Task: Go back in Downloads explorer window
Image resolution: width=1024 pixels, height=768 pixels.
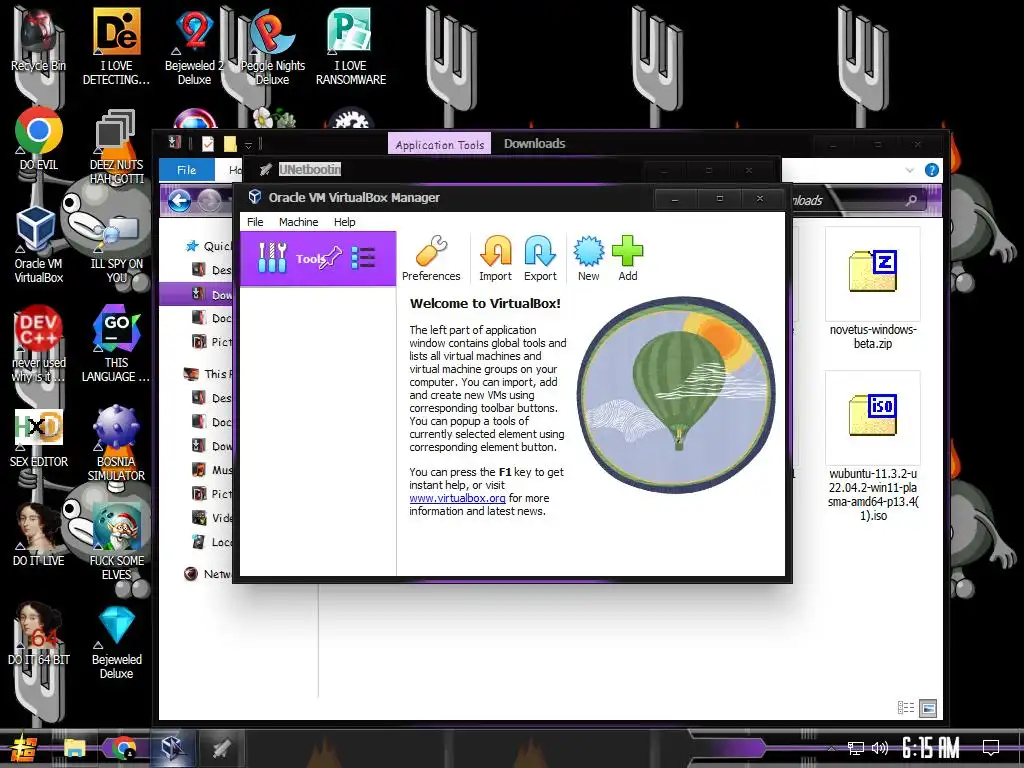Action: [x=180, y=200]
